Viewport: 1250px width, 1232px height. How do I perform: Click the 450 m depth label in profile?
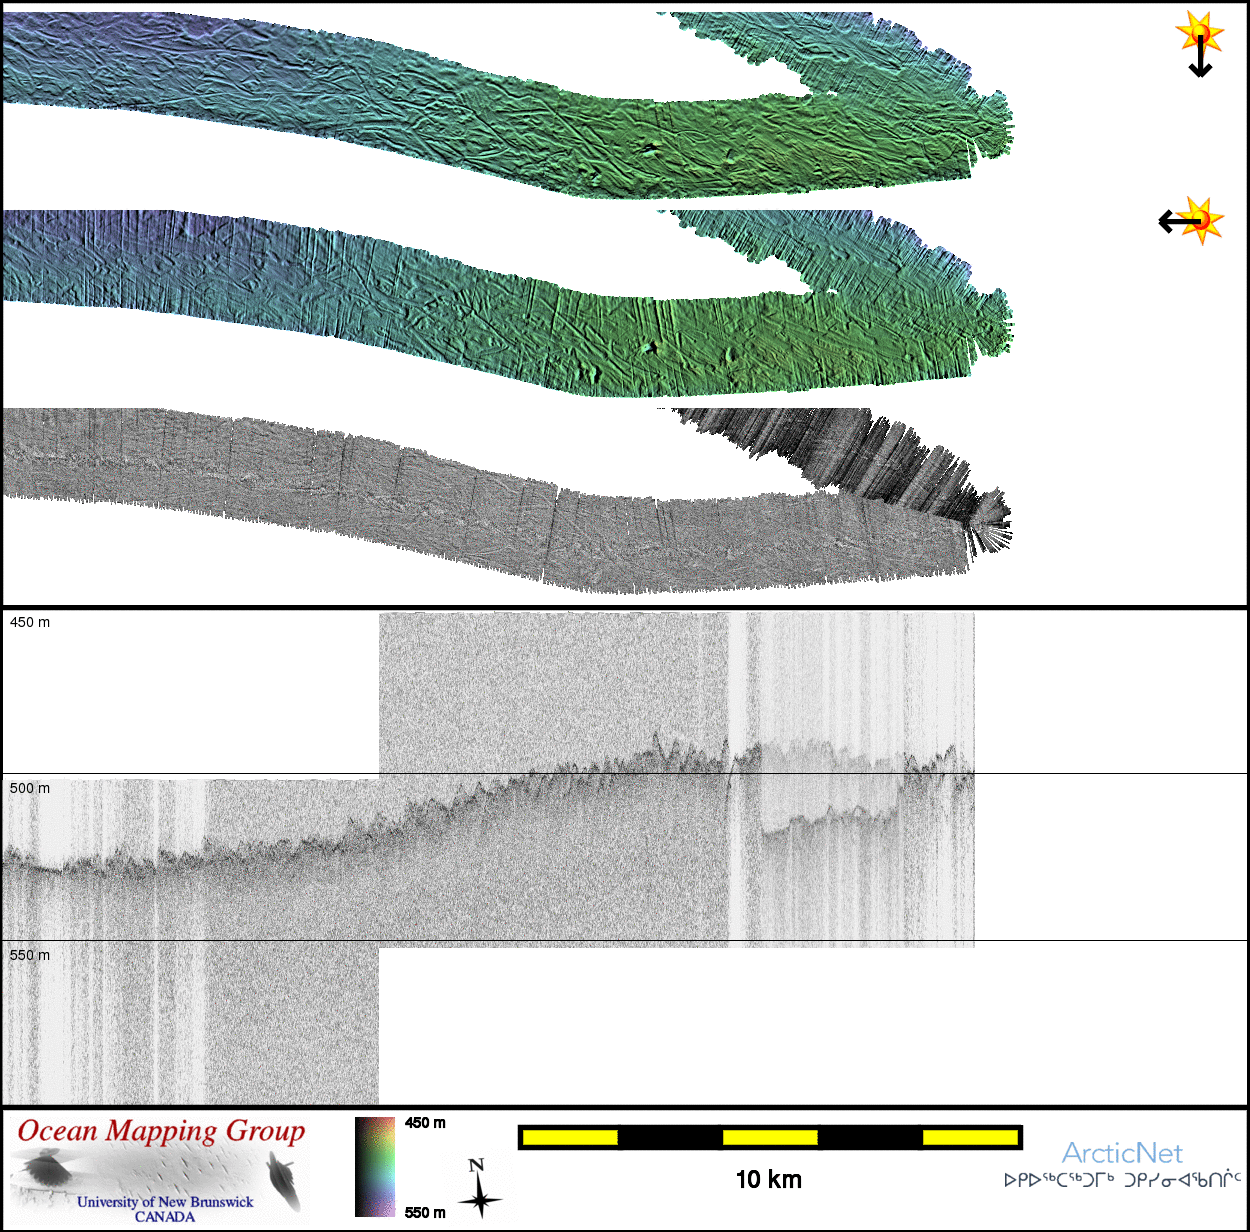(30, 622)
